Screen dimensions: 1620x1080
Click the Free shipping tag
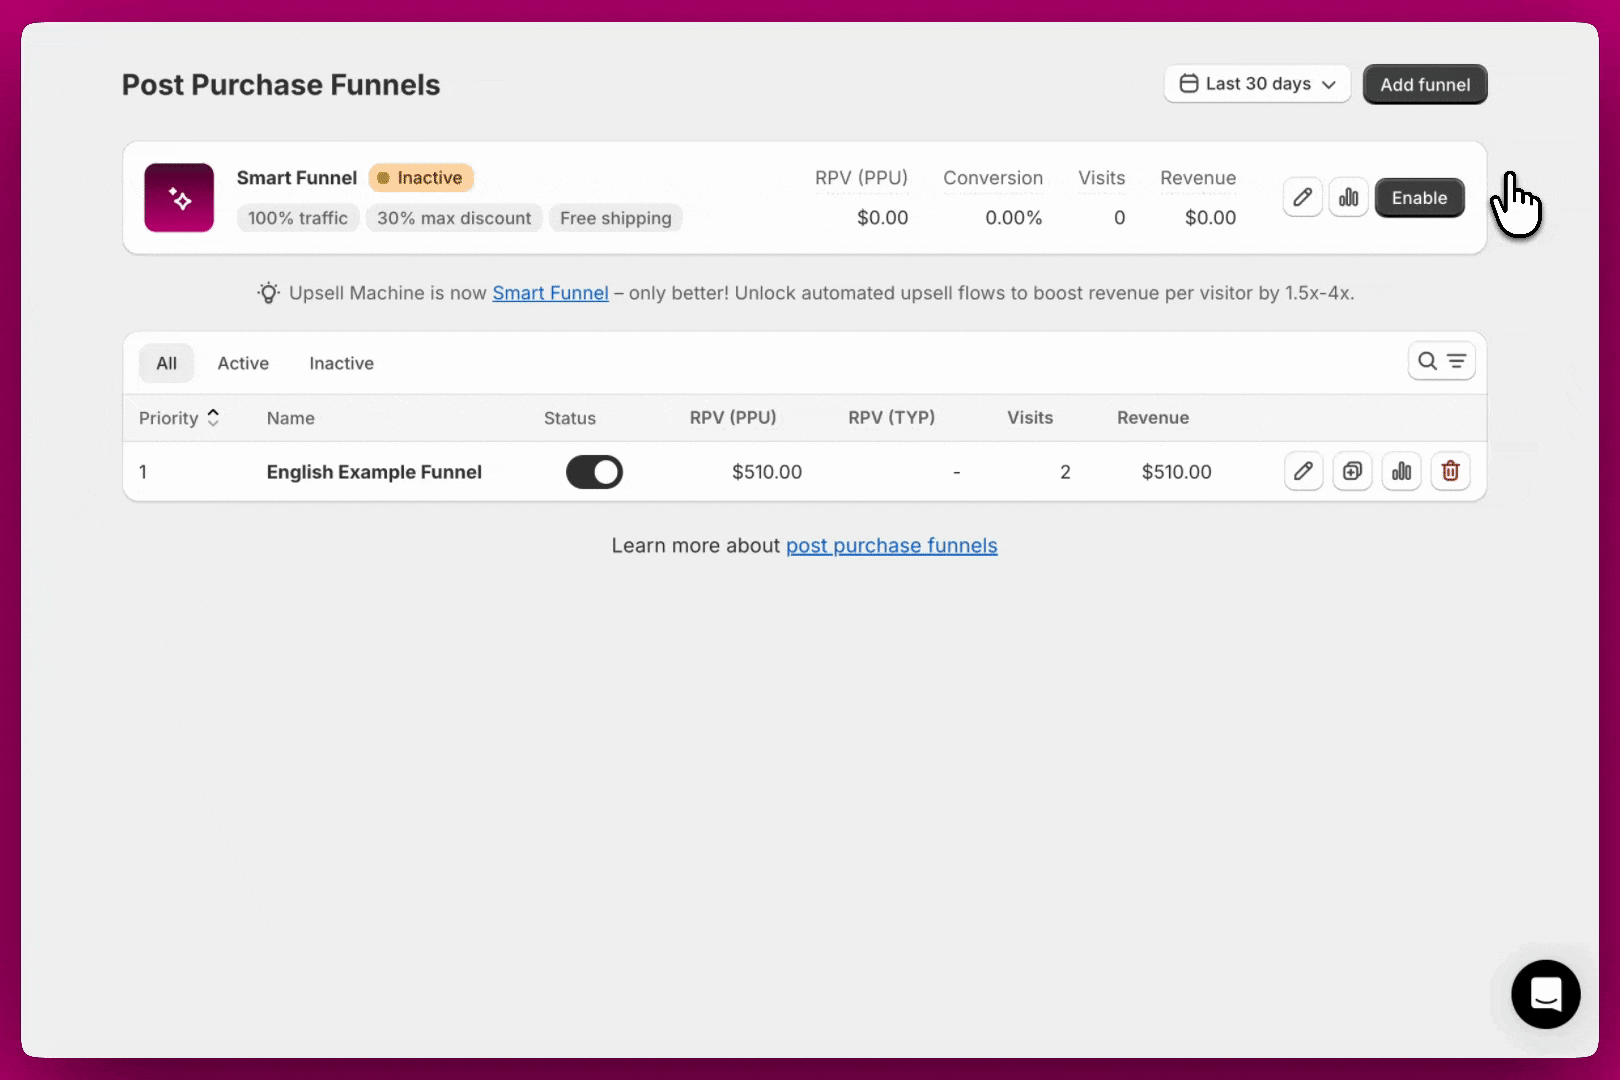point(616,218)
